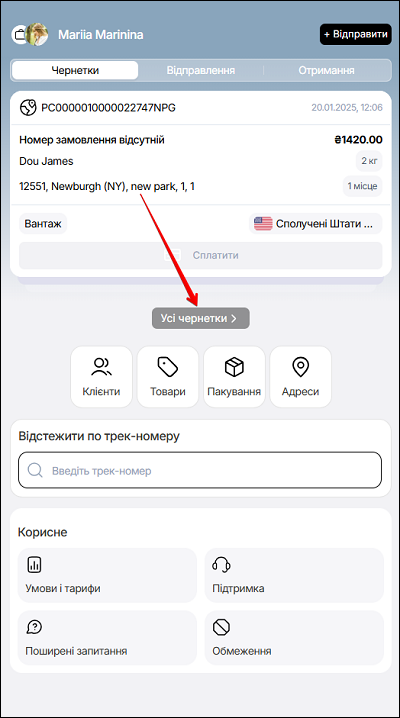Screen dimensions: 400x718
Task: Open the Пакування box icon tile
Action: [234, 376]
